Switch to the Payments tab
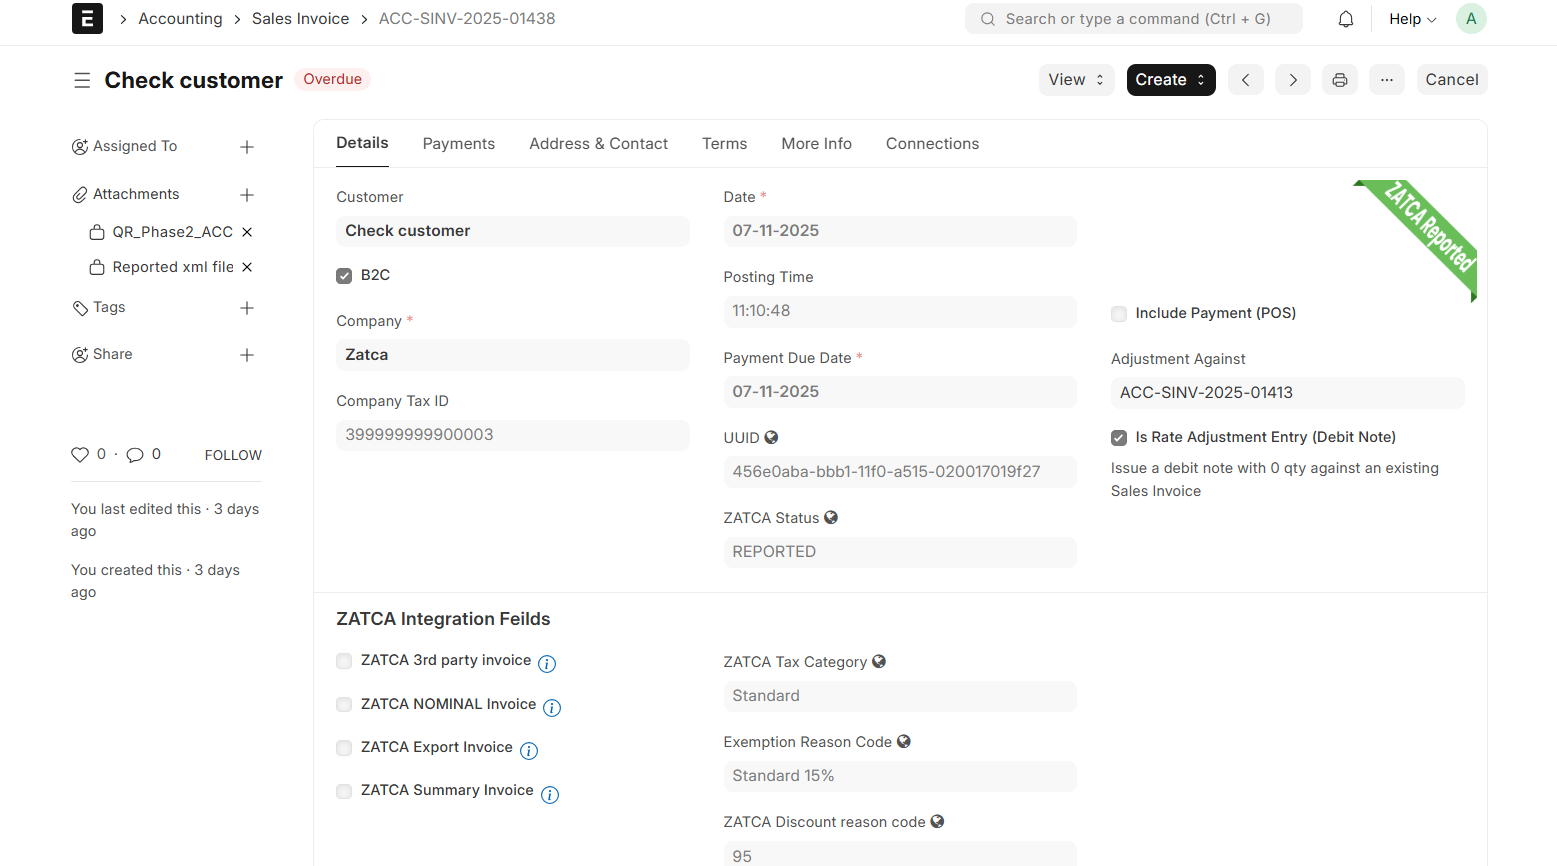The image size is (1557, 866). 458,144
